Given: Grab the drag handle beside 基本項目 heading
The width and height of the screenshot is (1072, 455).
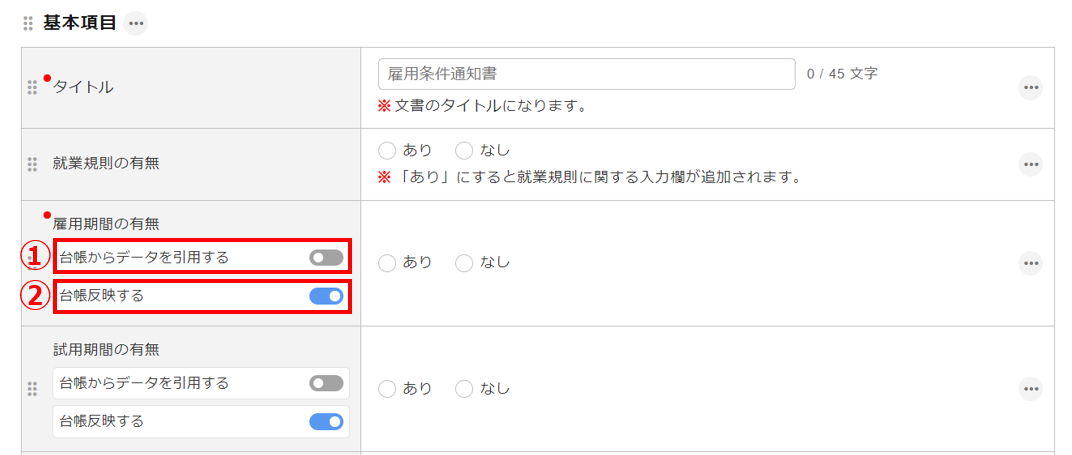Looking at the screenshot, I should (28, 23).
